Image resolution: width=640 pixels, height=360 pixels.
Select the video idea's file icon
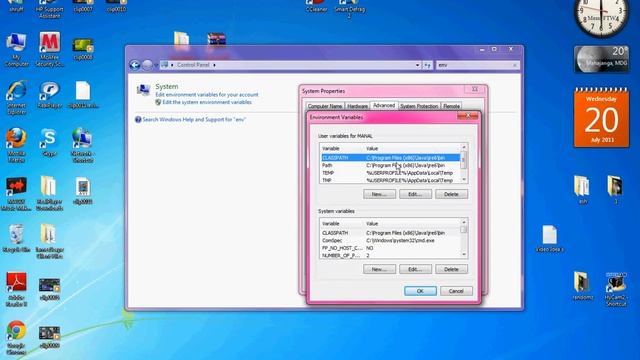(x=549, y=238)
